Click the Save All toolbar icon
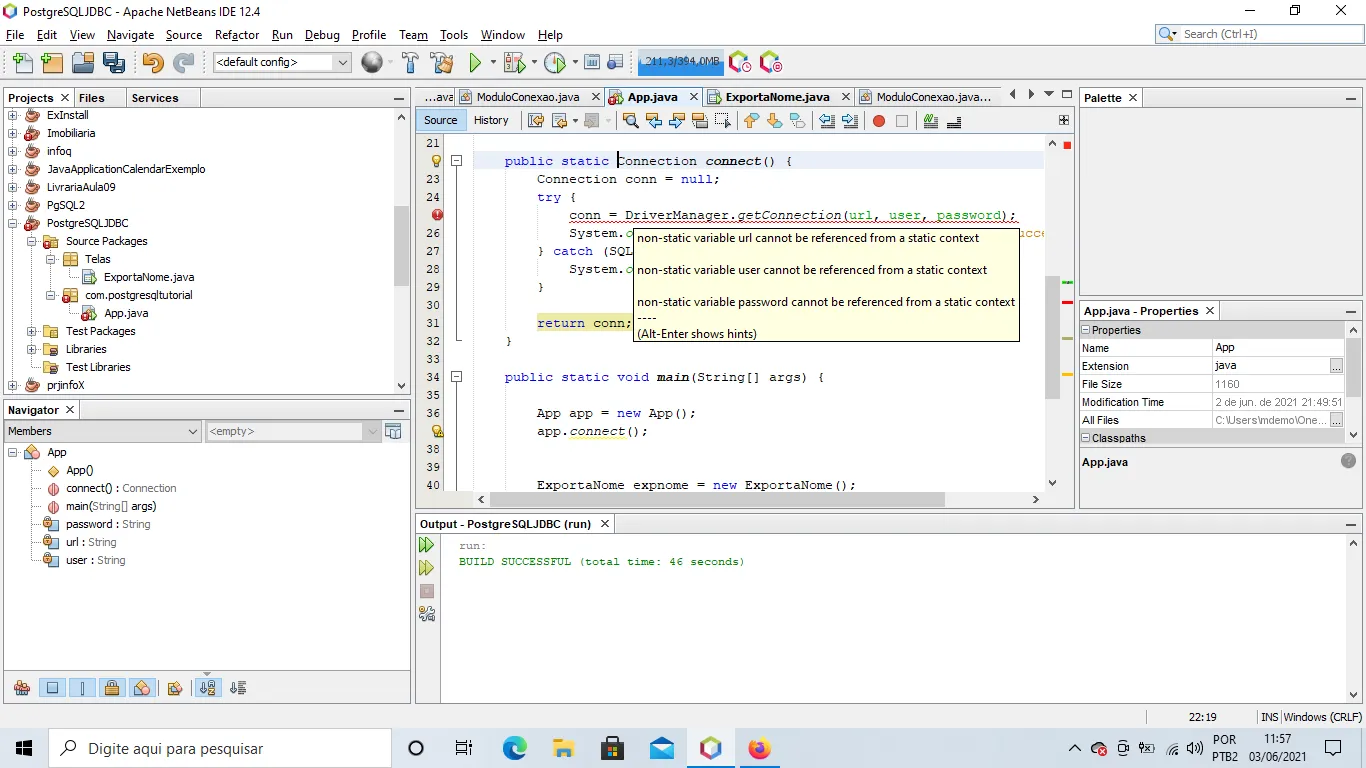The width and height of the screenshot is (1366, 768). 114,63
